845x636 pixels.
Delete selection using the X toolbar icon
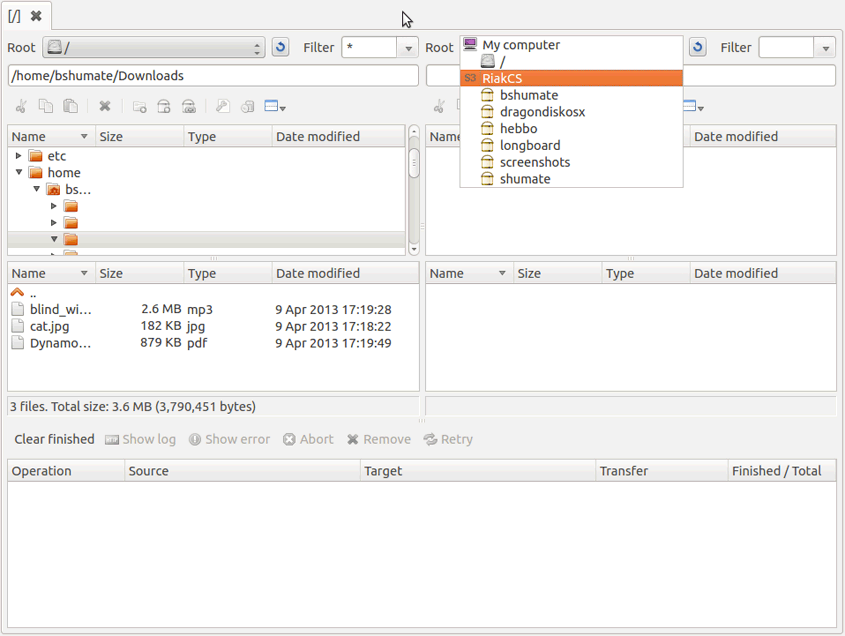105,106
